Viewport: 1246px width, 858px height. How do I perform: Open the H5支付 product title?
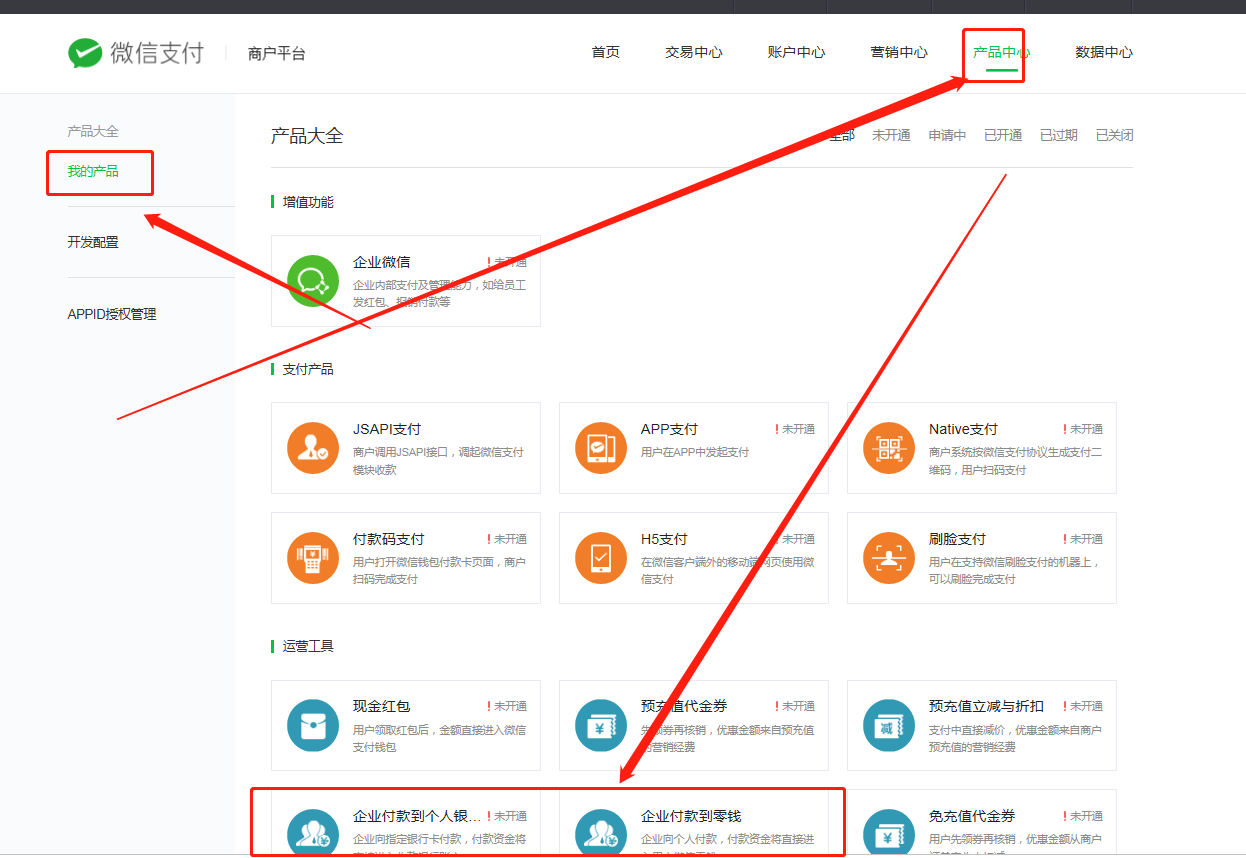[664, 539]
